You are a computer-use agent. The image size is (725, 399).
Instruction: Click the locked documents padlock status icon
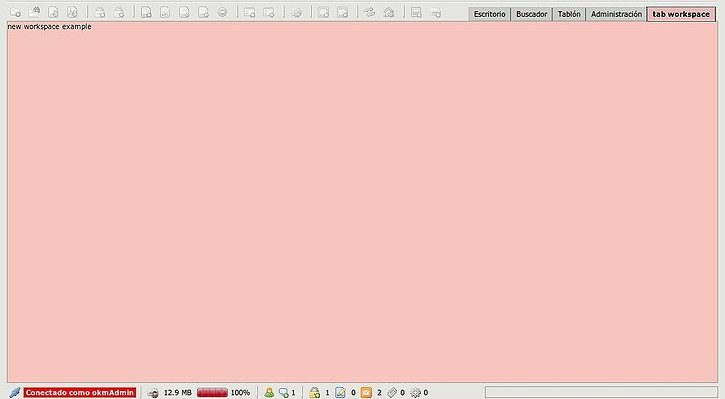click(314, 393)
